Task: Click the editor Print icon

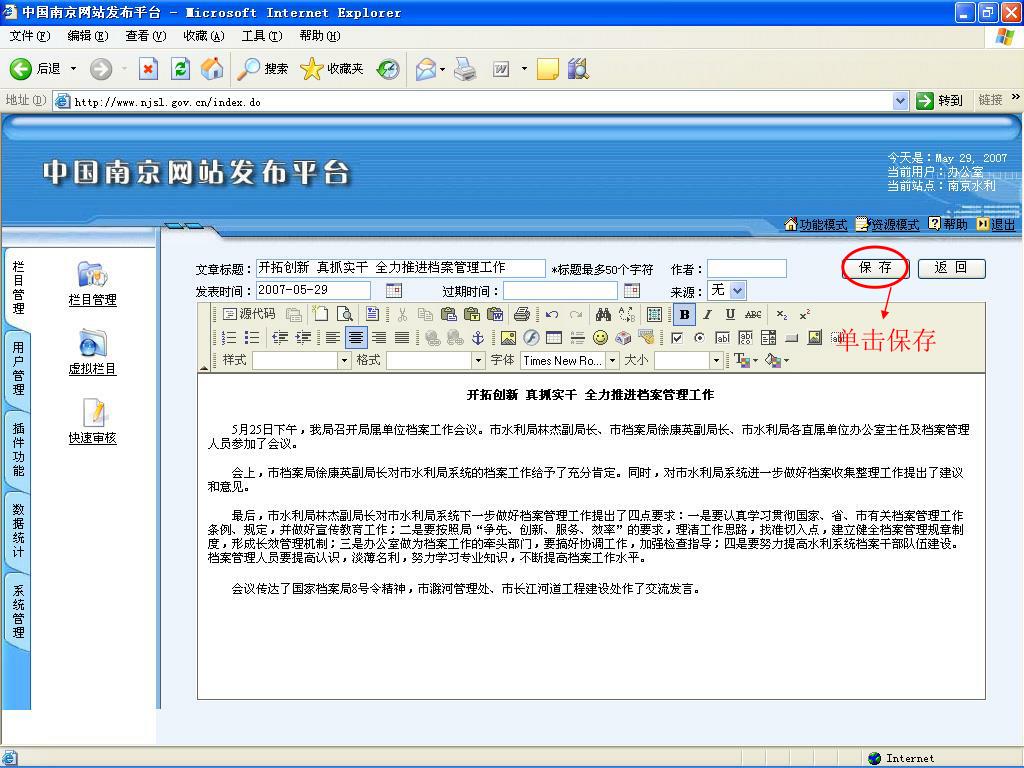Action: (522, 314)
